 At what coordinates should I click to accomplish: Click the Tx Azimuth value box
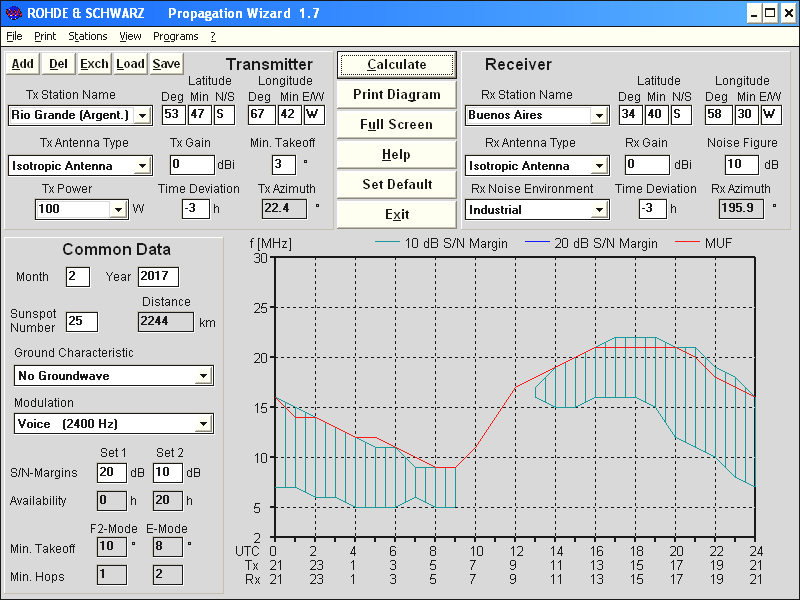coord(284,209)
